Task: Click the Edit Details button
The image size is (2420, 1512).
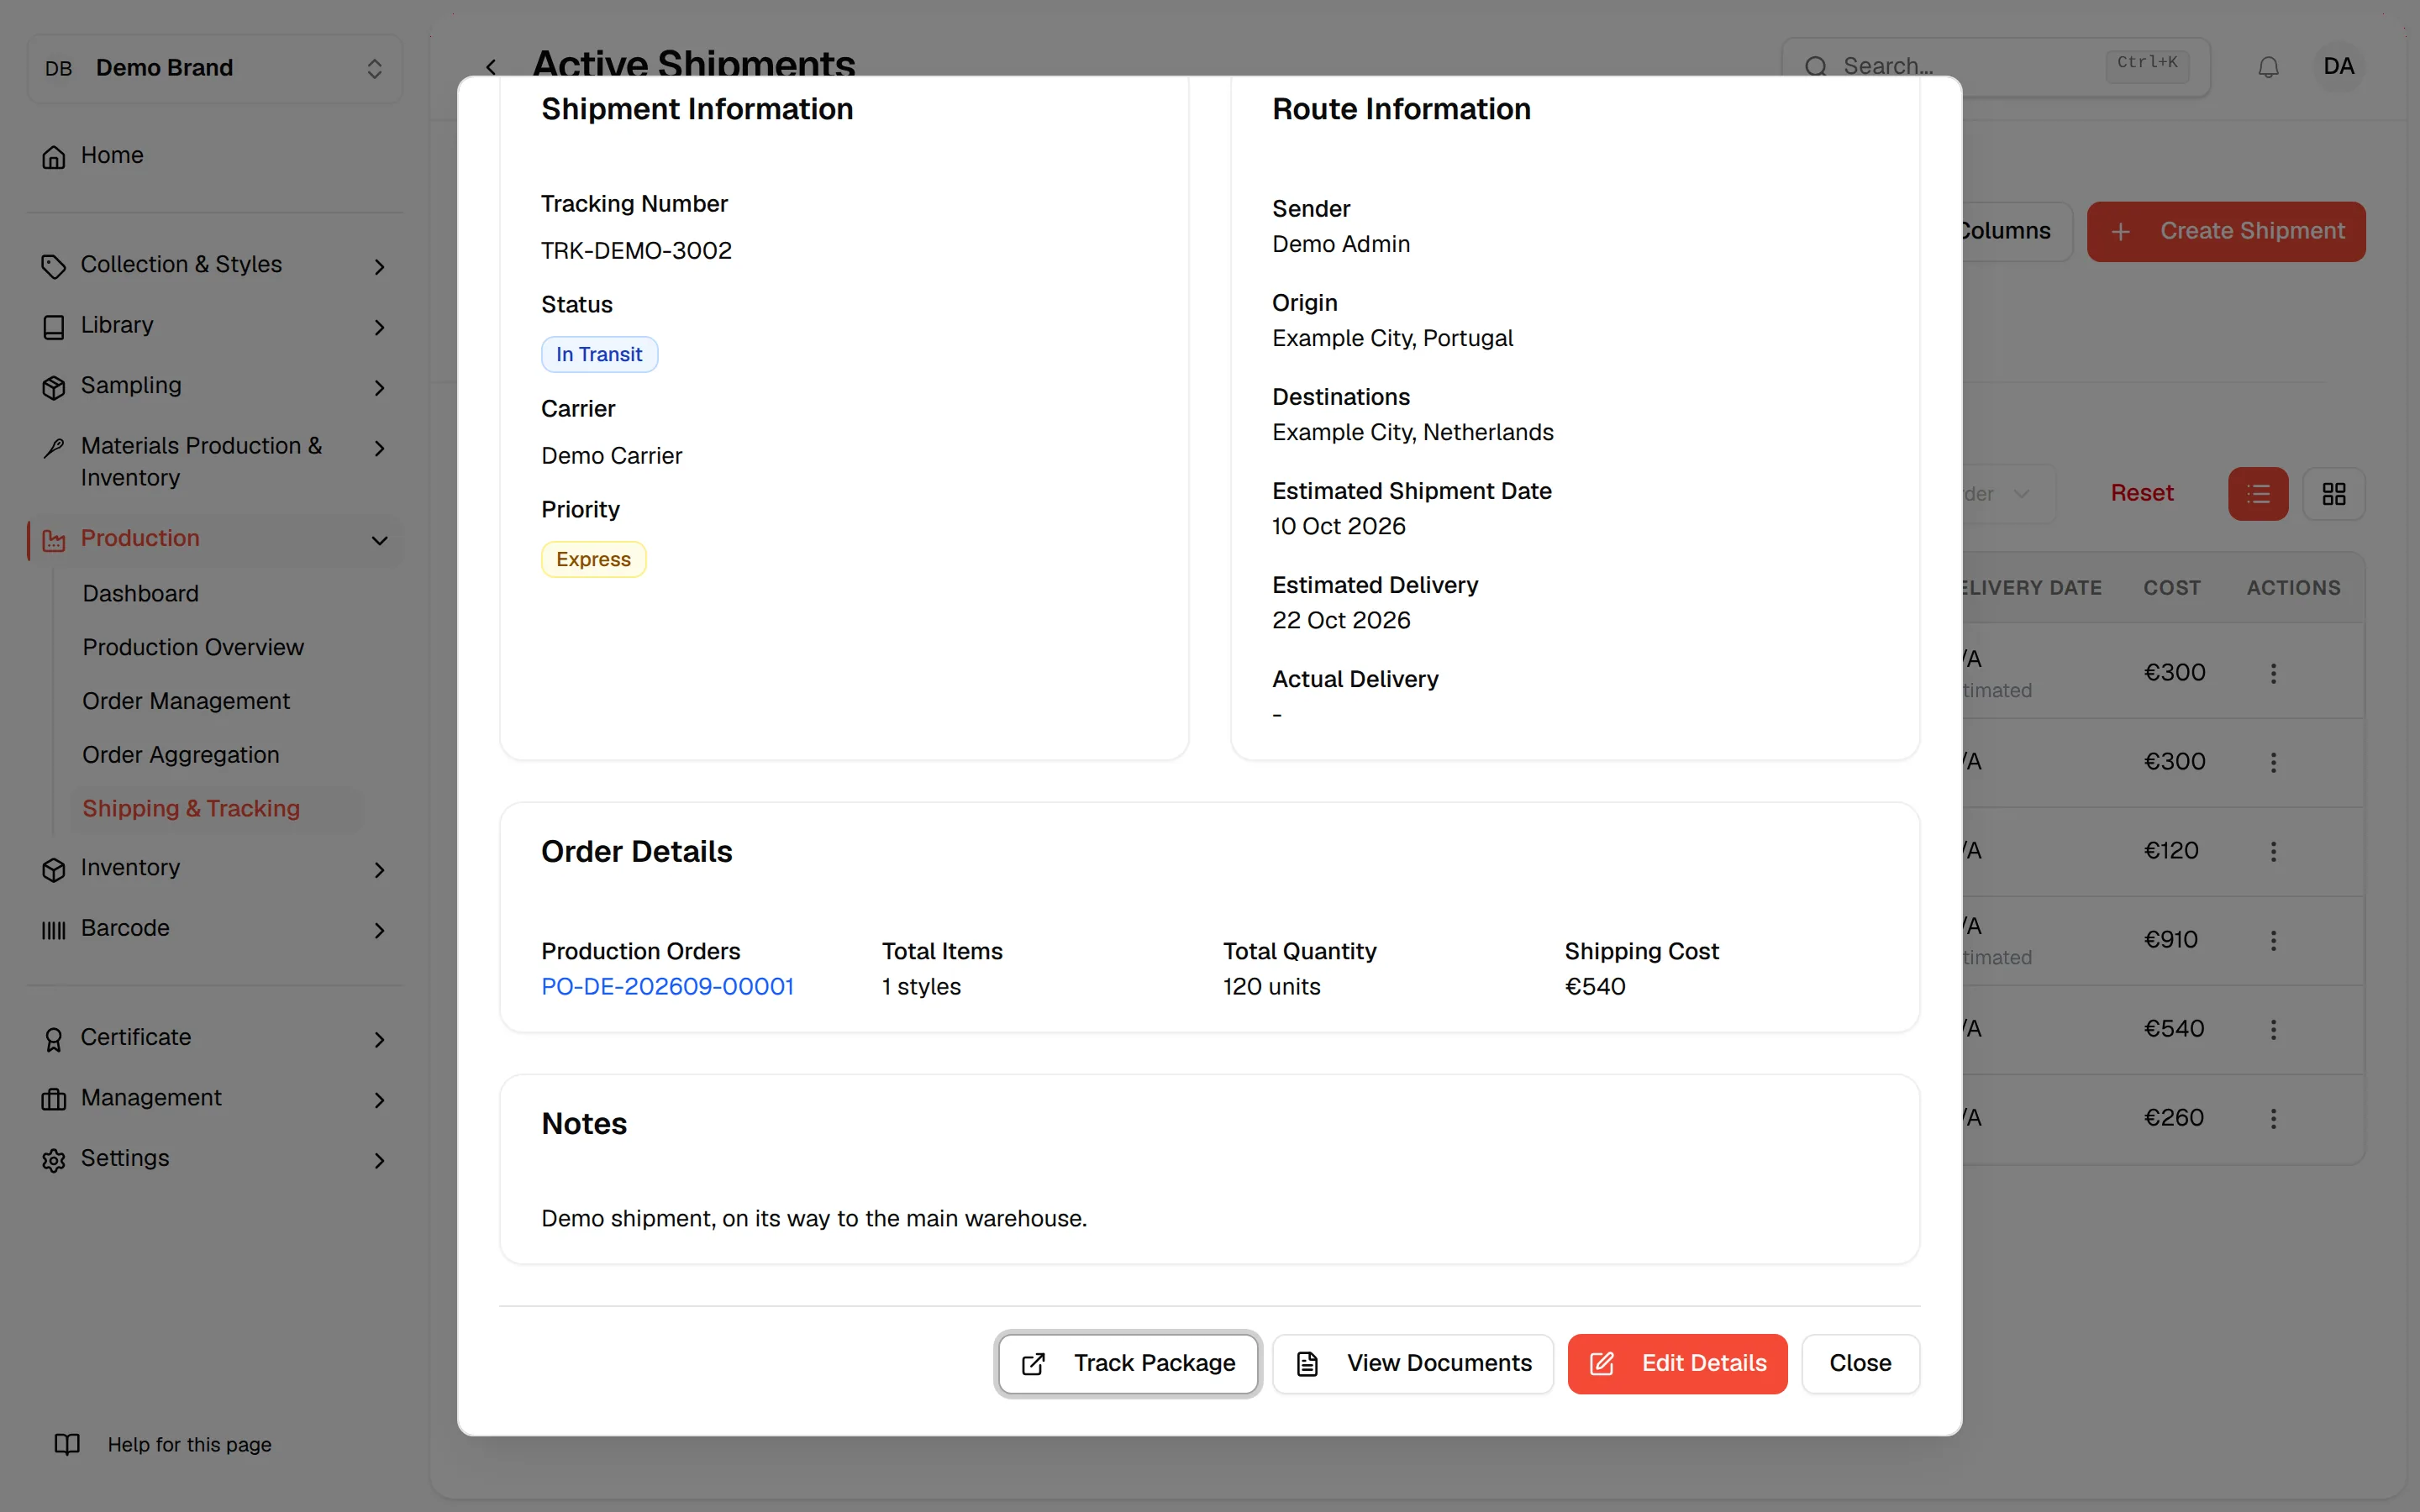Action: pos(1677,1363)
